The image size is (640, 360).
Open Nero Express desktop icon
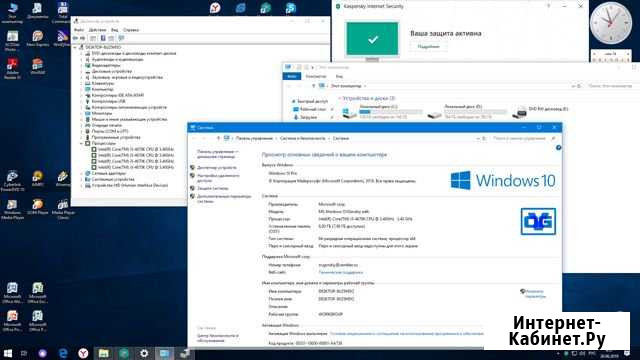[38, 38]
